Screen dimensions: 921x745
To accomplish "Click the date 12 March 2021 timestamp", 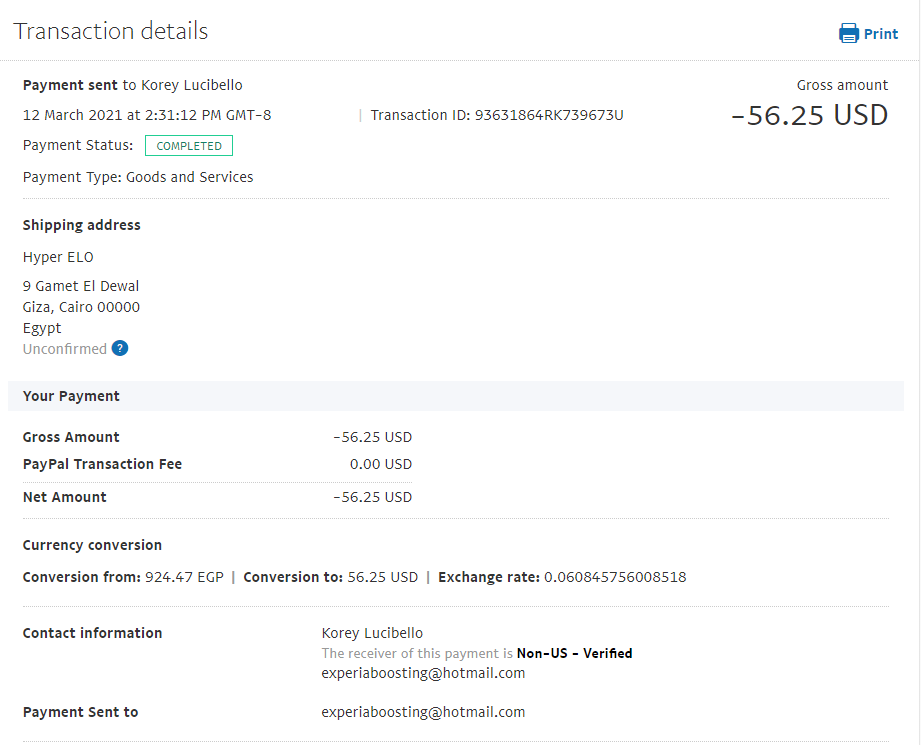I will [x=147, y=115].
